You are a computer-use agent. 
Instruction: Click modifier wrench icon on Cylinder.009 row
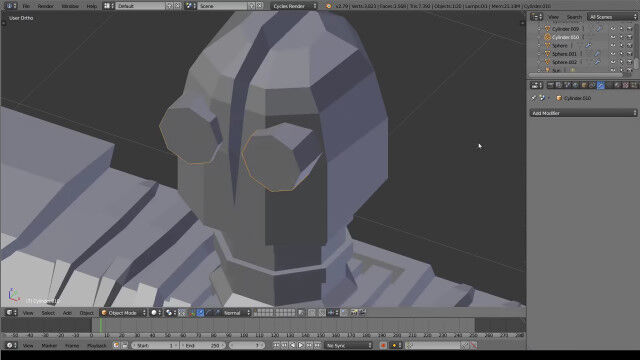(x=598, y=29)
